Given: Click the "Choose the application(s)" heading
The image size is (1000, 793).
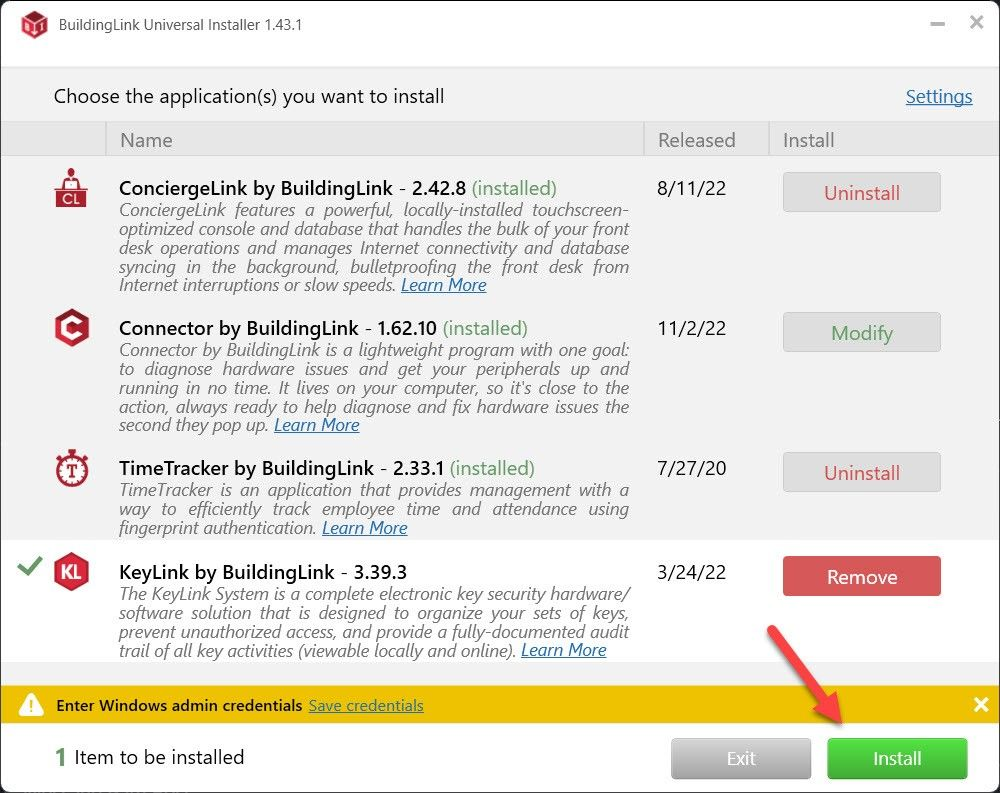Looking at the screenshot, I should 249,96.
